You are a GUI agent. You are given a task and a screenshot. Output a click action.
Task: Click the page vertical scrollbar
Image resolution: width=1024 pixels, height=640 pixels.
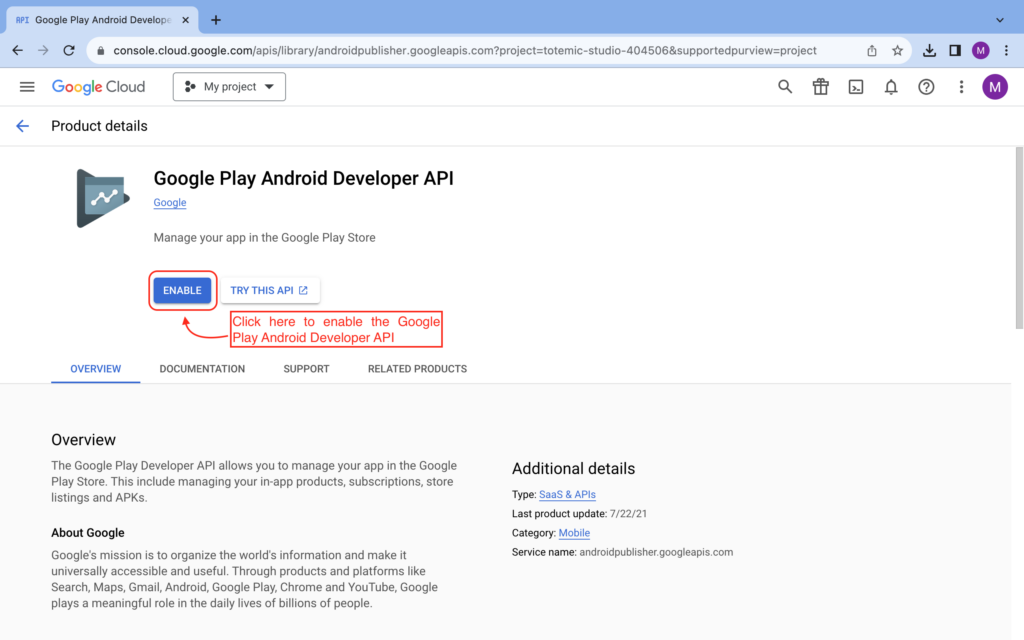click(1019, 238)
